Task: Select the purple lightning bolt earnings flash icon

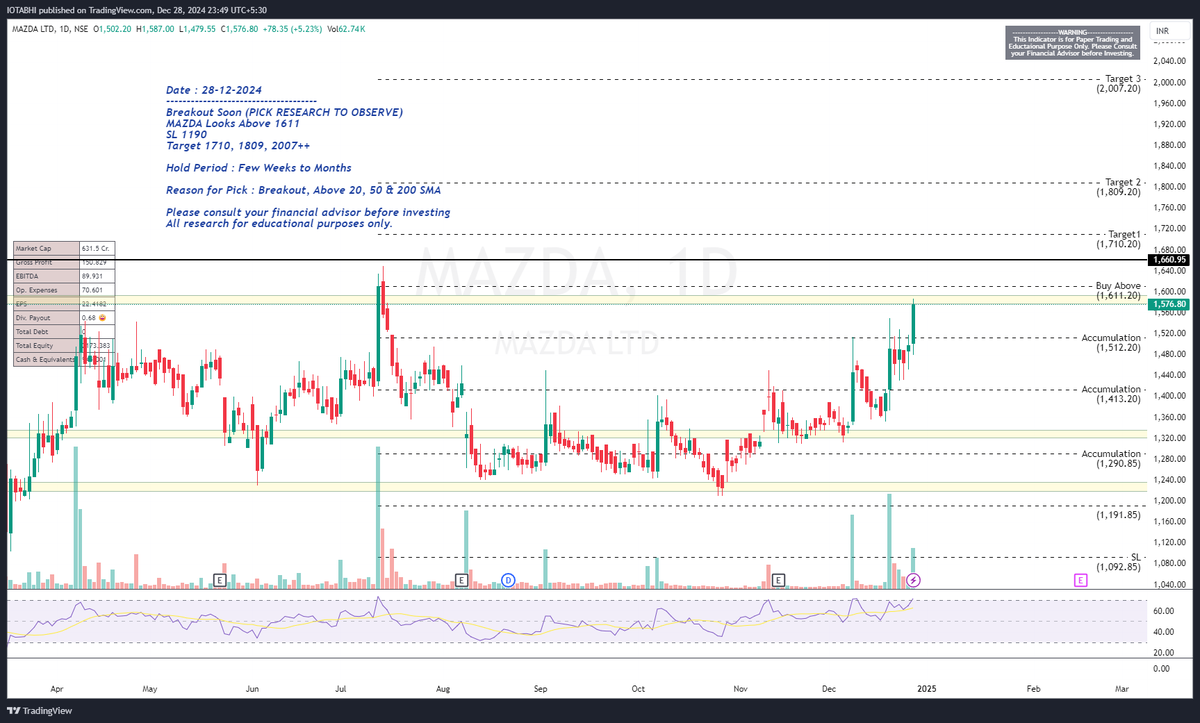Action: (913, 579)
